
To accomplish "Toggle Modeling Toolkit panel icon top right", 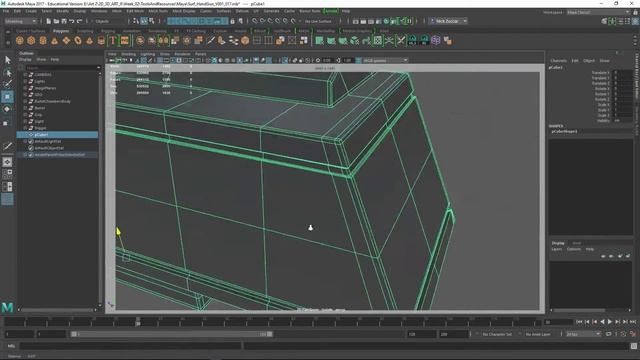I will tap(604, 21).
